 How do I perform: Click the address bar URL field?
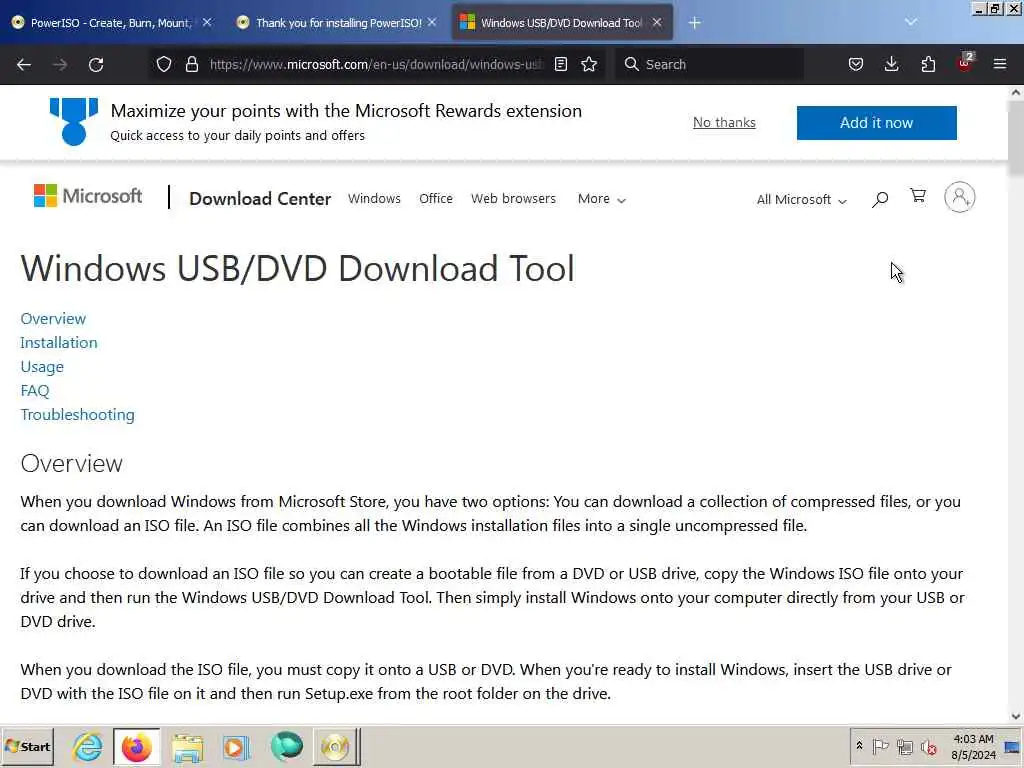(x=376, y=64)
